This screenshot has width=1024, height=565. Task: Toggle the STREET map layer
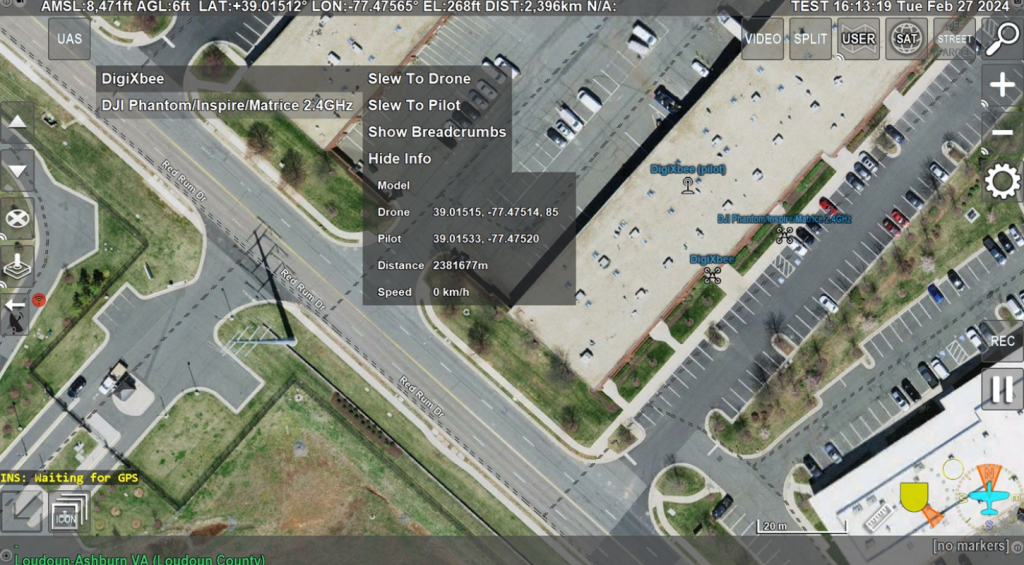pos(954,39)
